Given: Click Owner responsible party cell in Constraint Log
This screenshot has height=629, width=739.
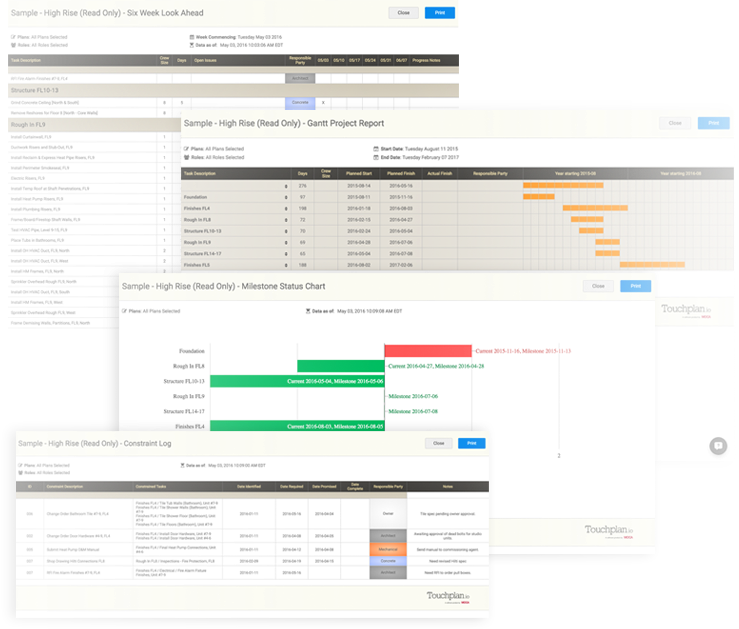Looking at the screenshot, I should click(x=388, y=514).
